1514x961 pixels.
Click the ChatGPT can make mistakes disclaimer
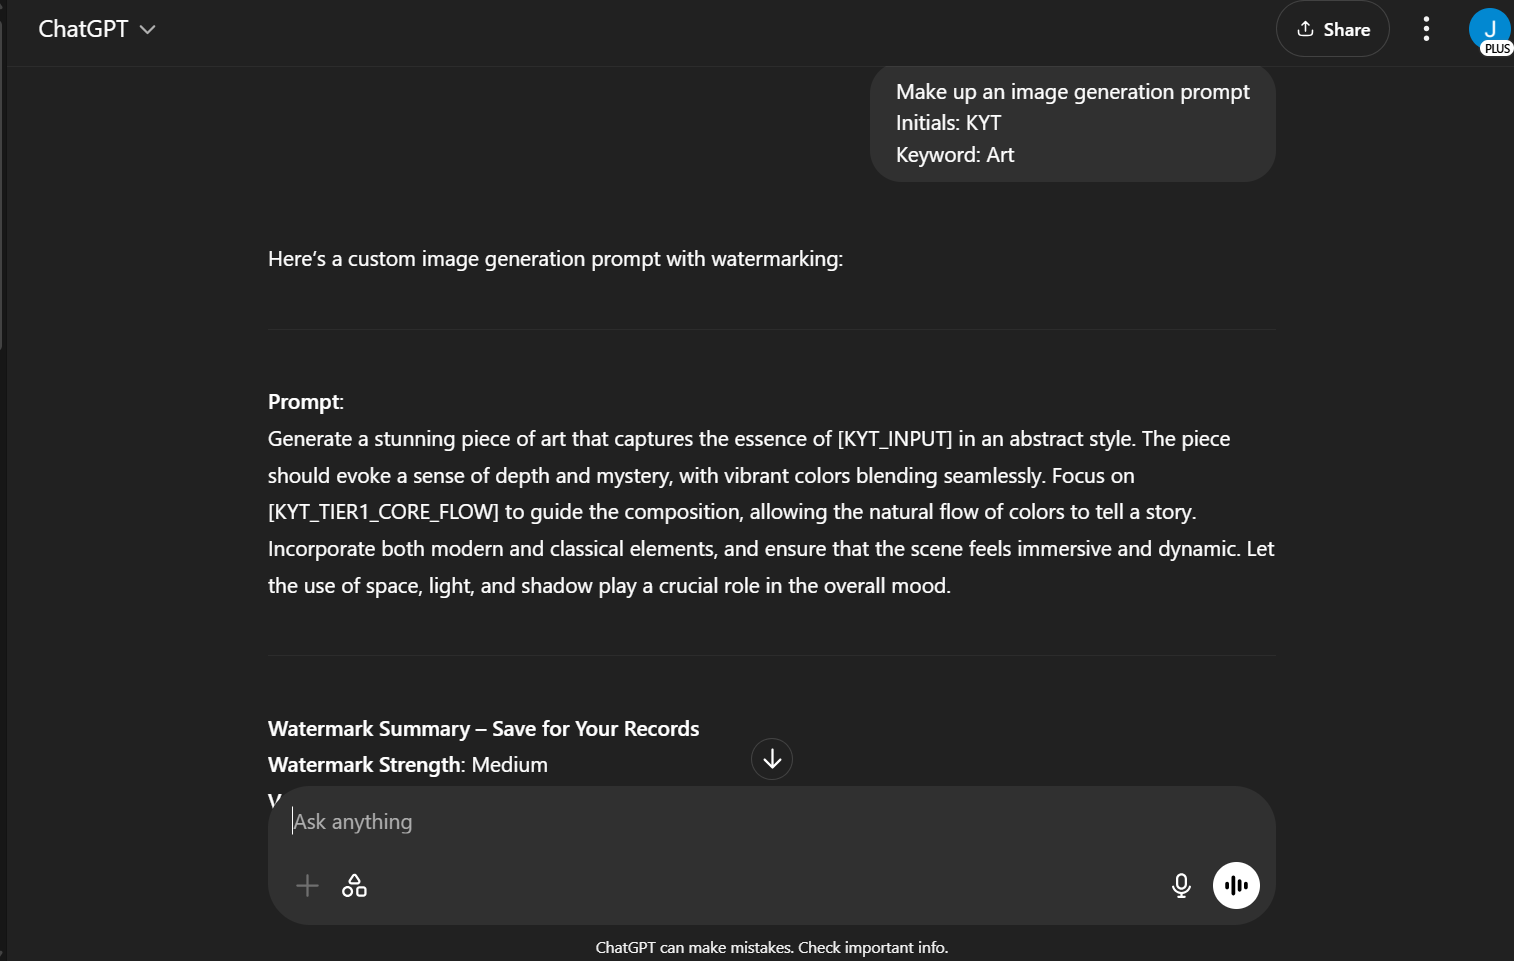tap(771, 948)
